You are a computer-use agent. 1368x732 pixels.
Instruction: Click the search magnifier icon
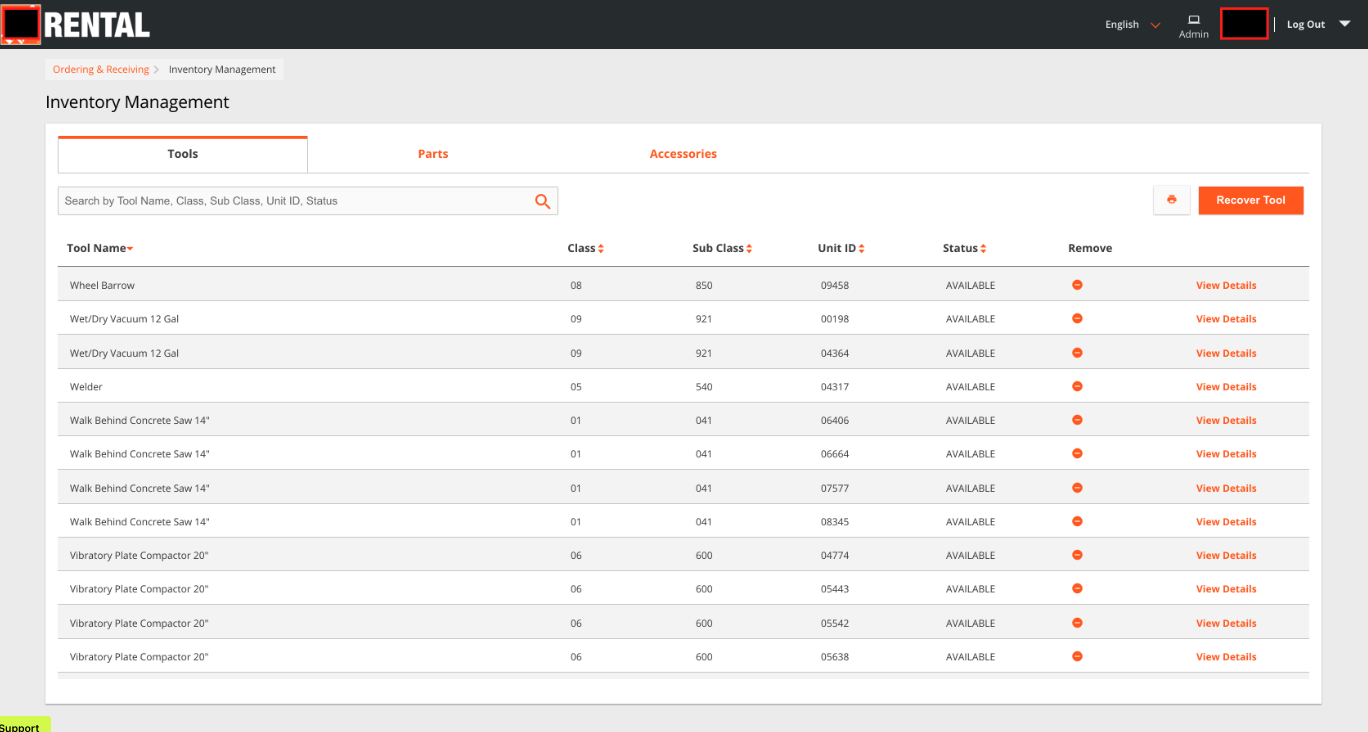coord(542,201)
